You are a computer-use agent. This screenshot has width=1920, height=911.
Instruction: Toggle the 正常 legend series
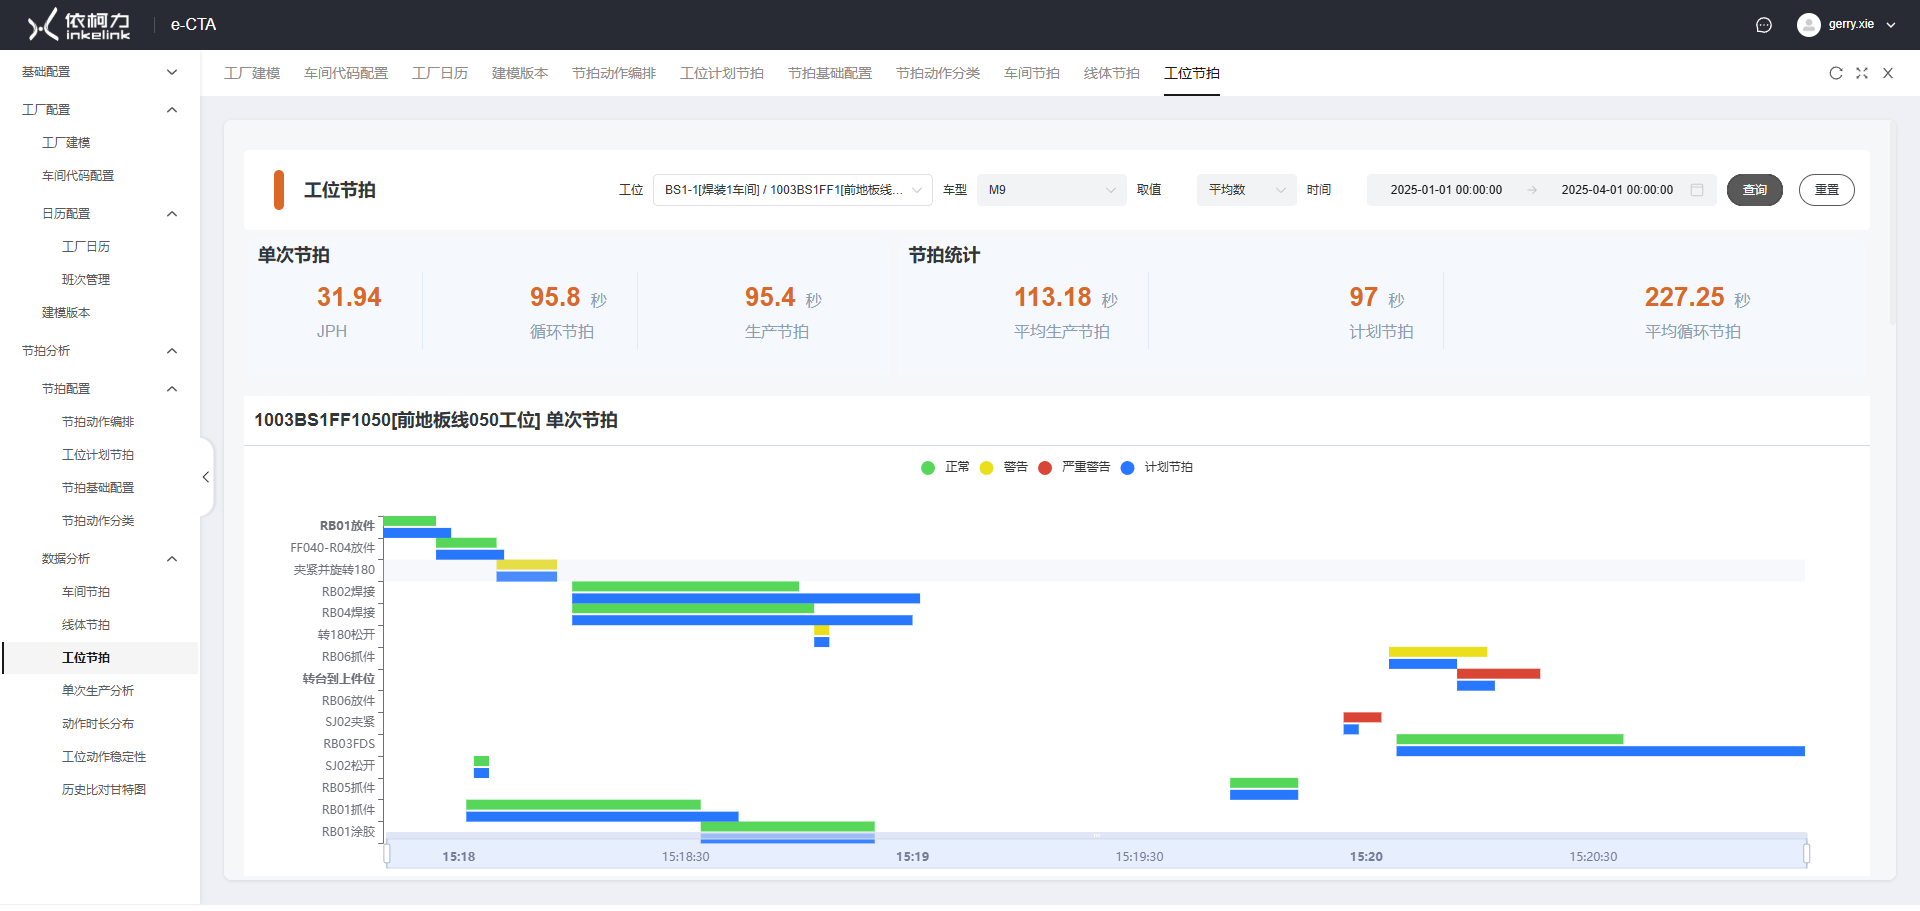(x=945, y=467)
